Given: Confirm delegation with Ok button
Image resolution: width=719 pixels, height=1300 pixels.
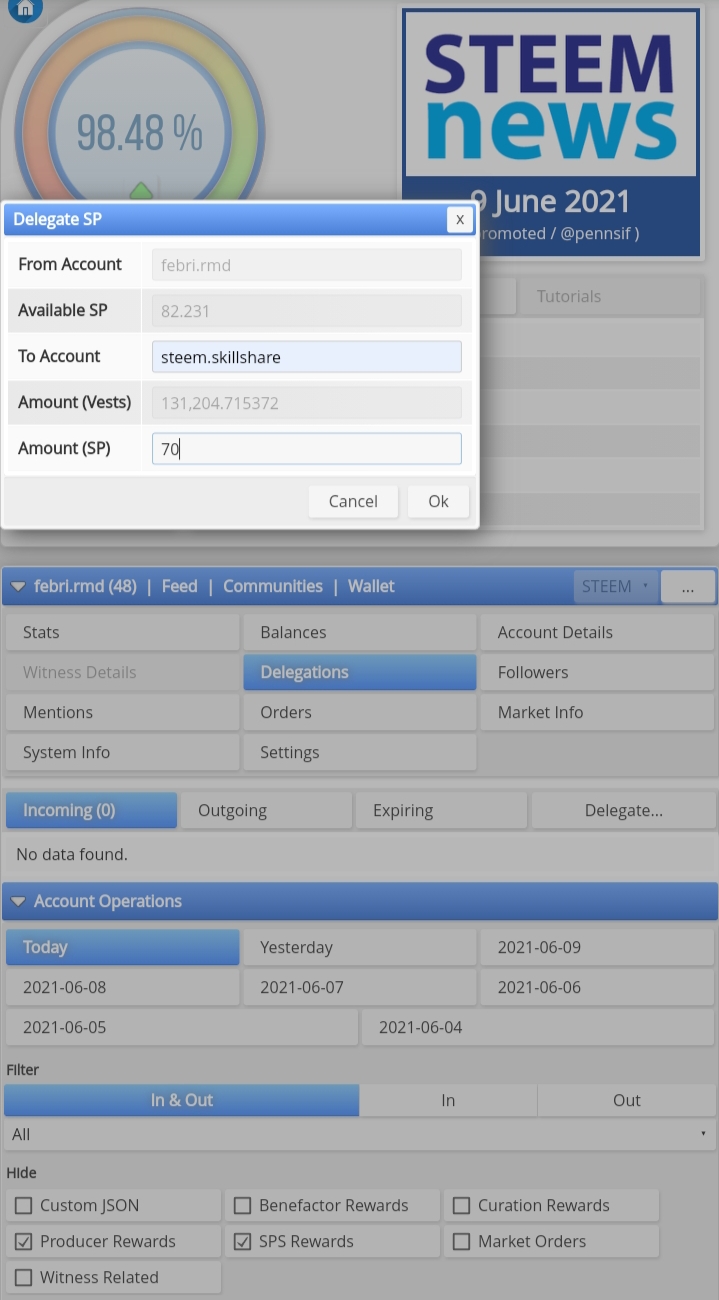Looking at the screenshot, I should coord(438,501).
